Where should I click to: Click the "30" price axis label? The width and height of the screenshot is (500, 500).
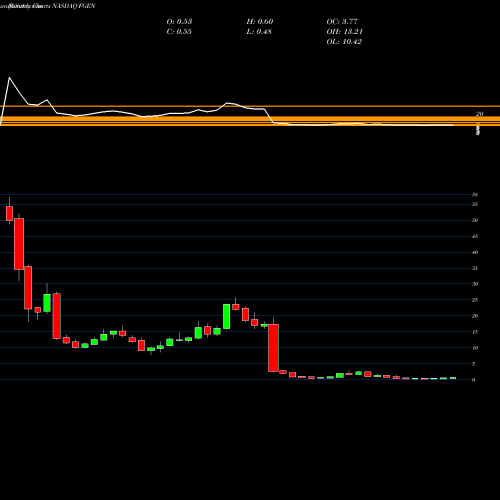point(475,284)
